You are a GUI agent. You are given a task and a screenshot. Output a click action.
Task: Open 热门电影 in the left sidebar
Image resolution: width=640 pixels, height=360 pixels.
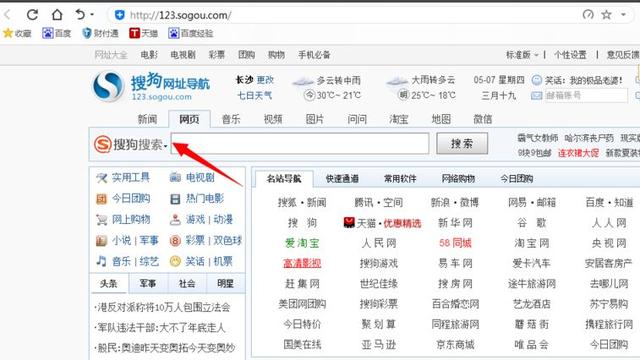[197, 199]
